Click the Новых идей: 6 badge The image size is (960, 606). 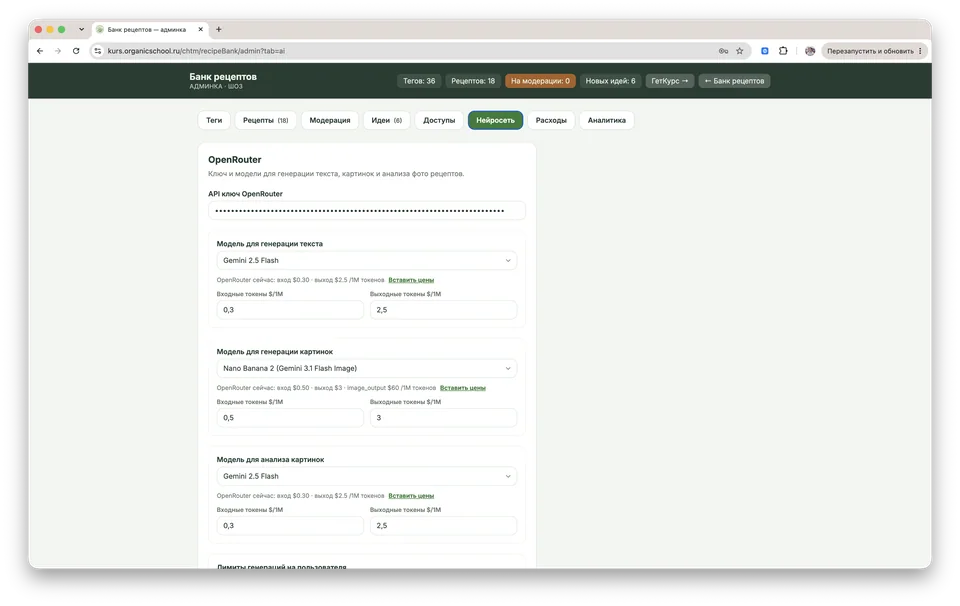(x=610, y=81)
